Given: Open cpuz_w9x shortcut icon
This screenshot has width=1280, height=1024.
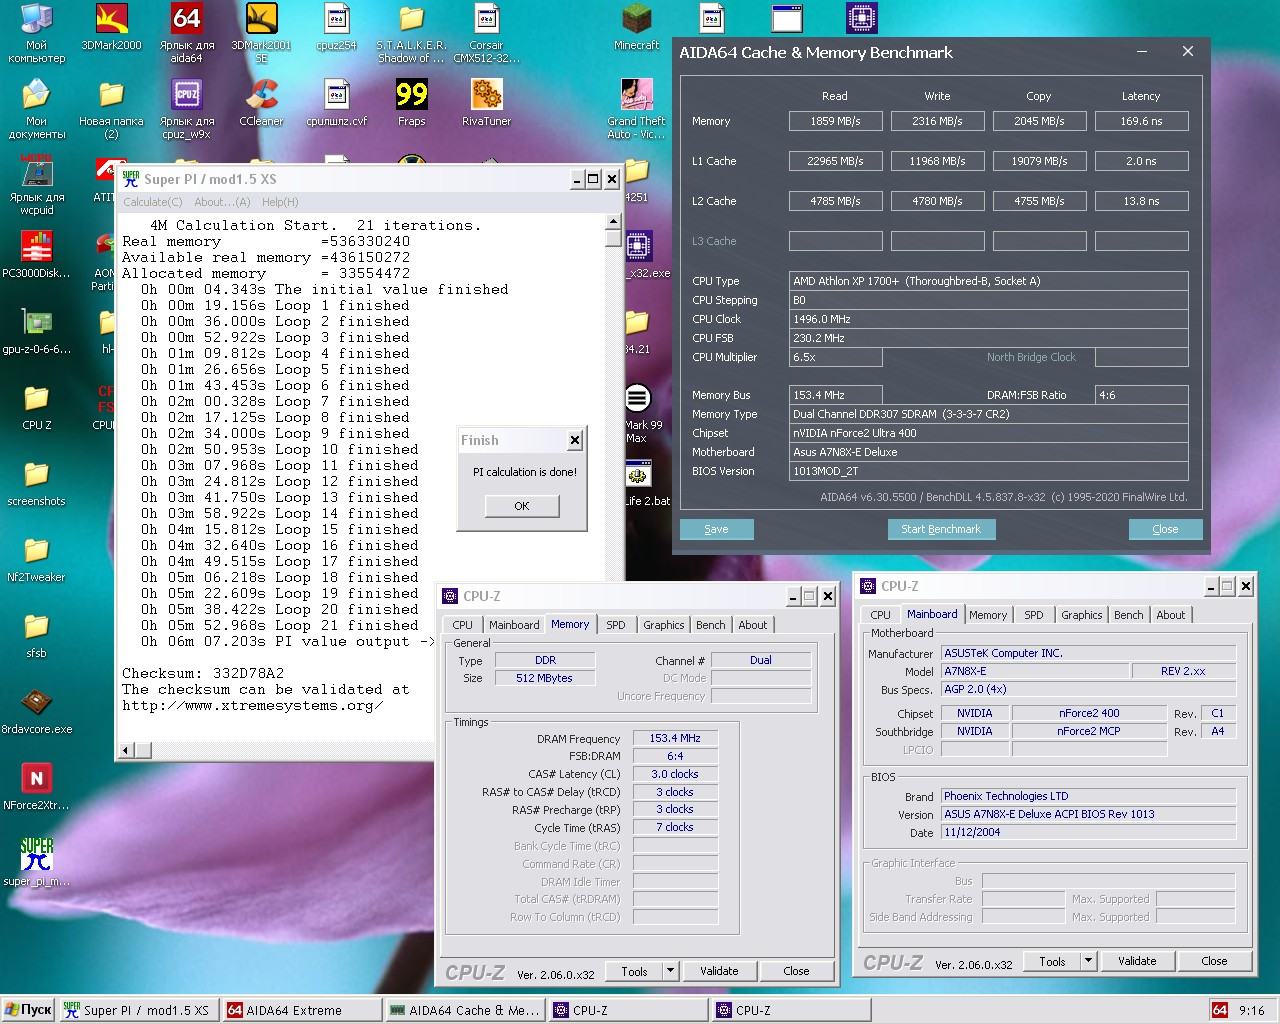Looking at the screenshot, I should (x=187, y=109).
